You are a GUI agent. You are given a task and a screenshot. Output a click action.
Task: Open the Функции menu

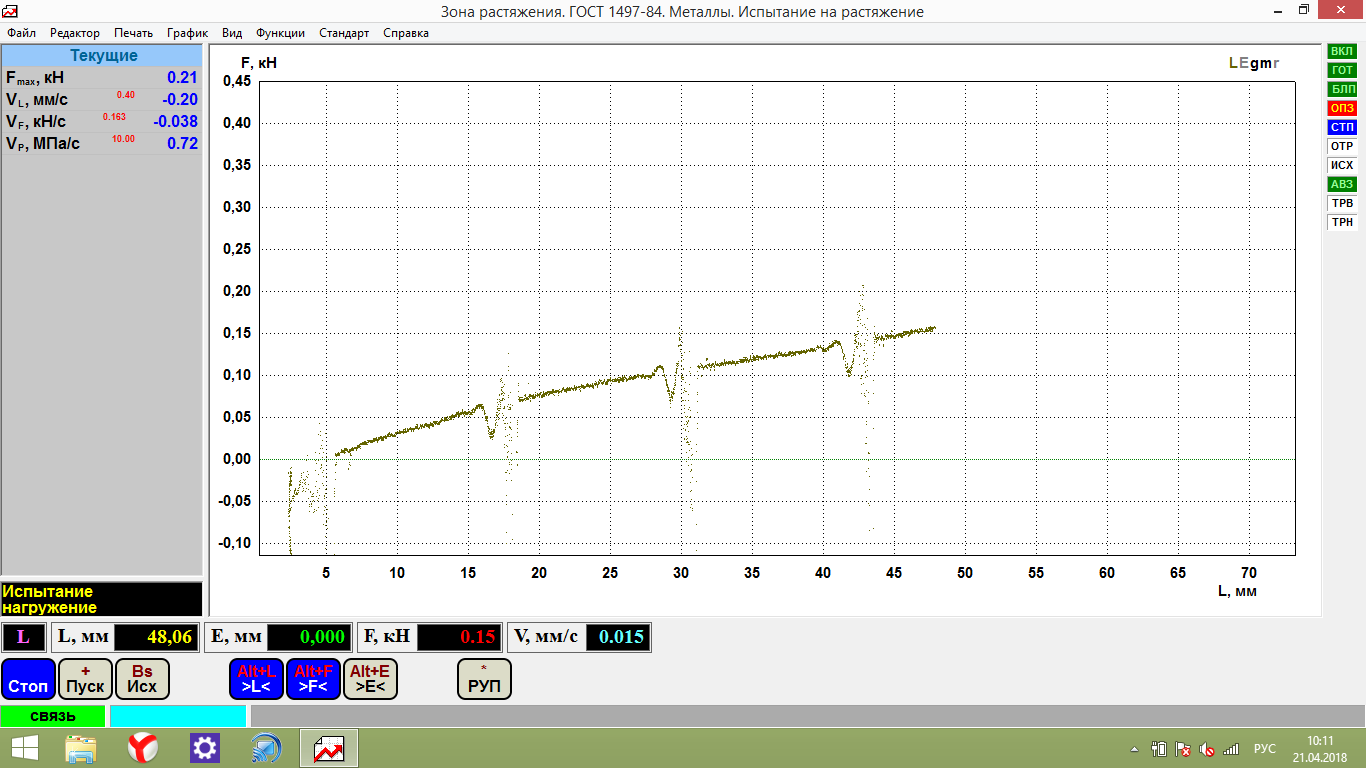tap(280, 33)
